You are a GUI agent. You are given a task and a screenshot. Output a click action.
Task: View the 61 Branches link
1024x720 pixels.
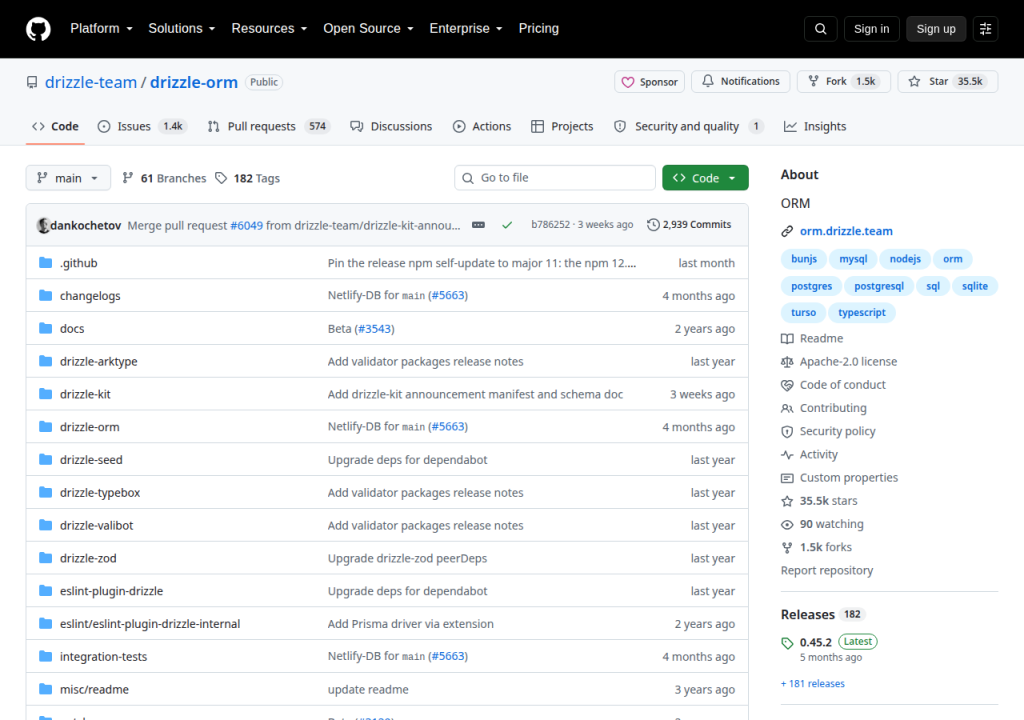164,178
